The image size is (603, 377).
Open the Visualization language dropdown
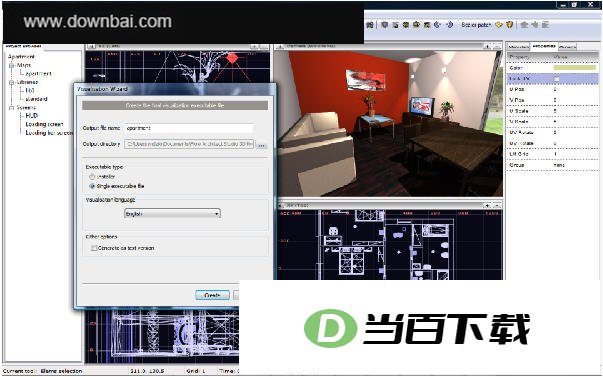coord(172,214)
